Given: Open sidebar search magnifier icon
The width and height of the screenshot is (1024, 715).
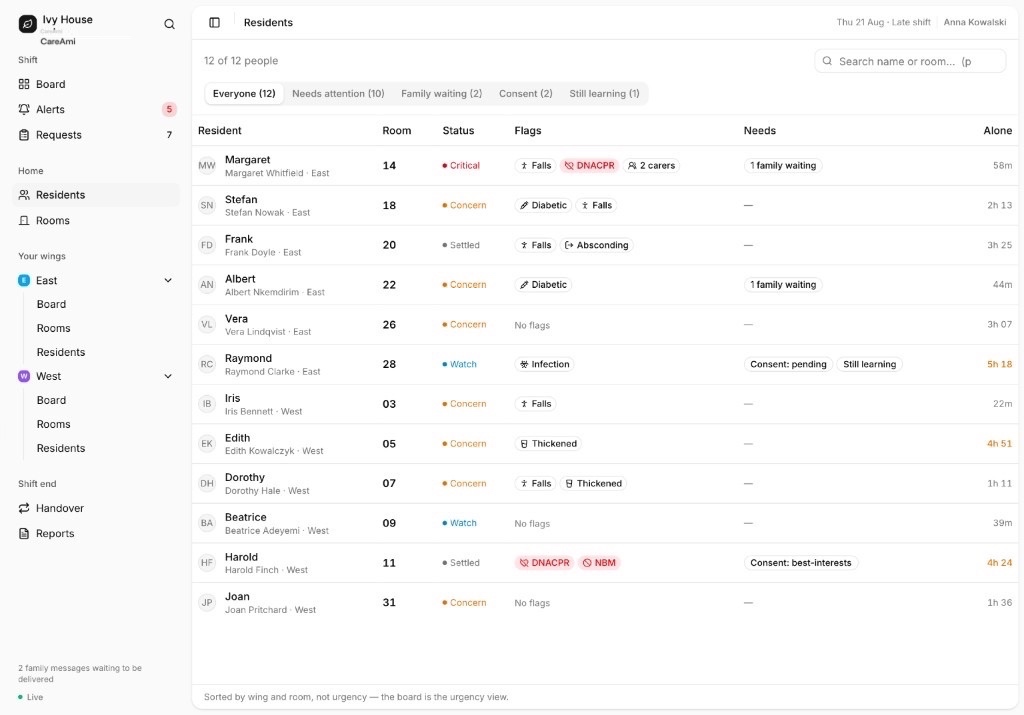Looking at the screenshot, I should 169,24.
